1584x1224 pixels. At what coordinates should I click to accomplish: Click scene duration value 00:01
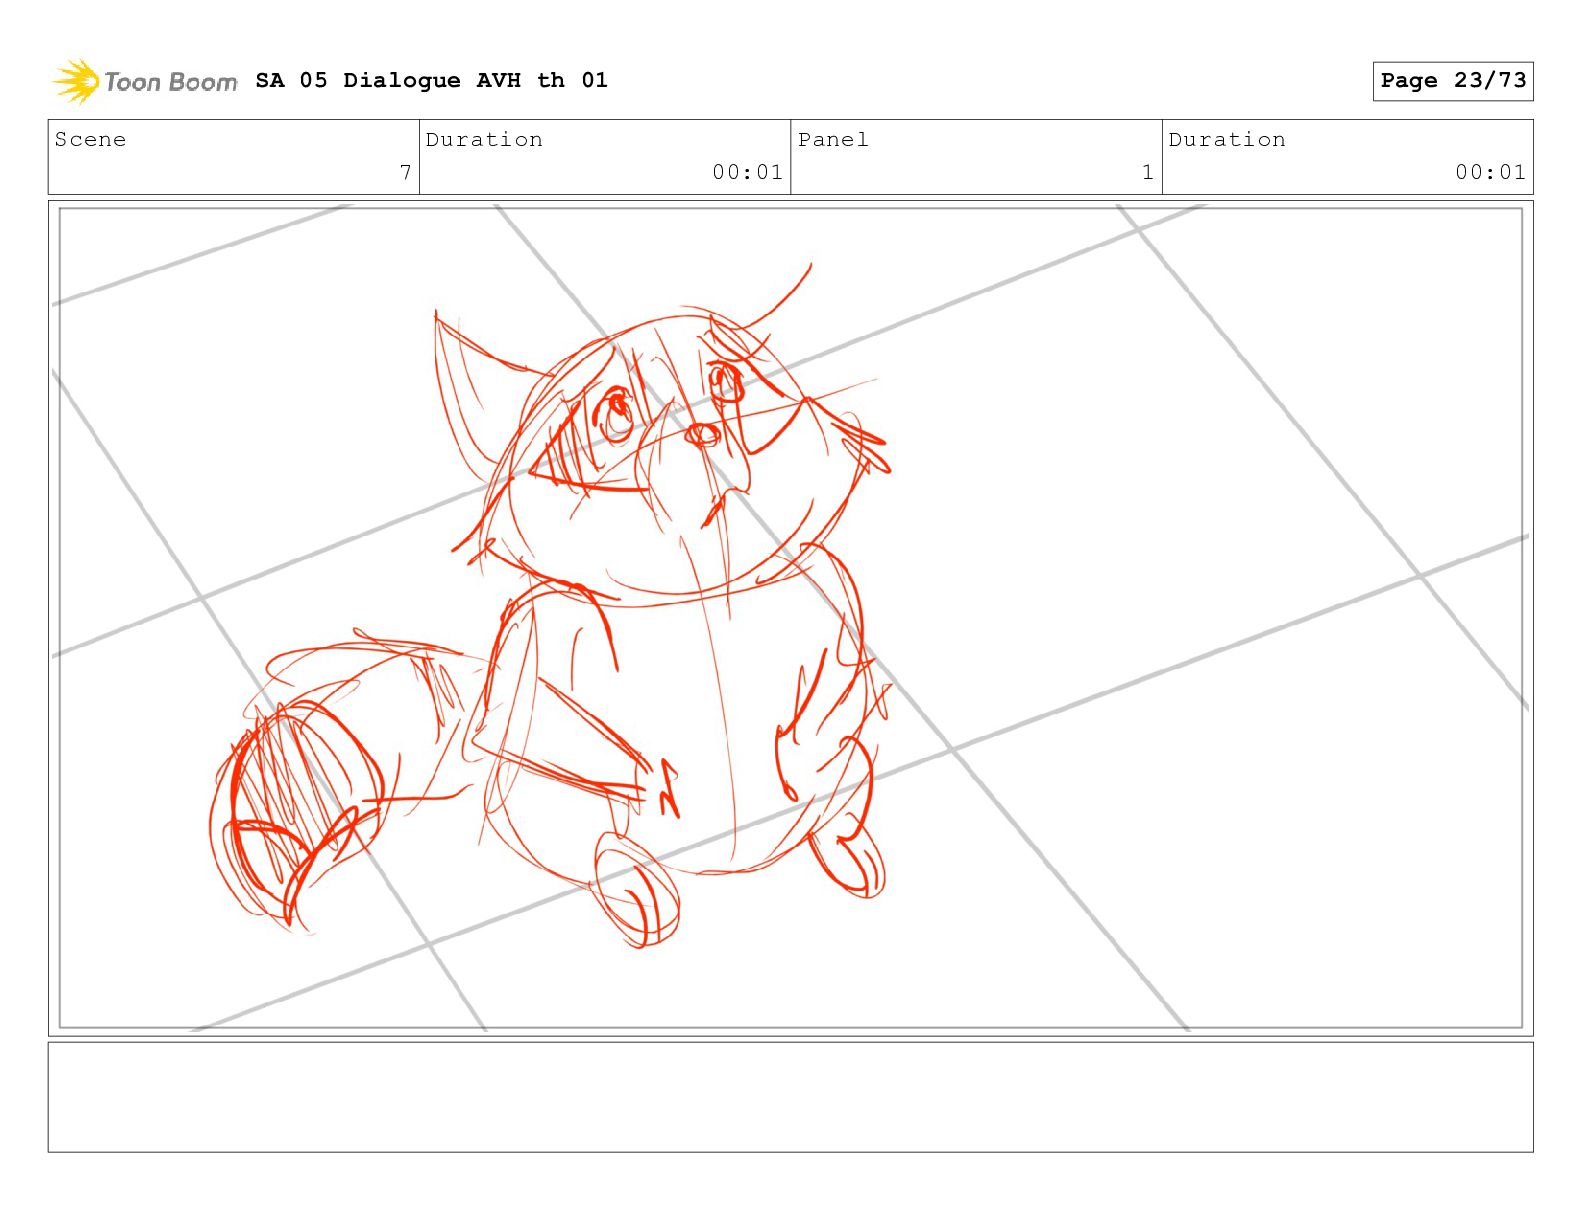747,172
